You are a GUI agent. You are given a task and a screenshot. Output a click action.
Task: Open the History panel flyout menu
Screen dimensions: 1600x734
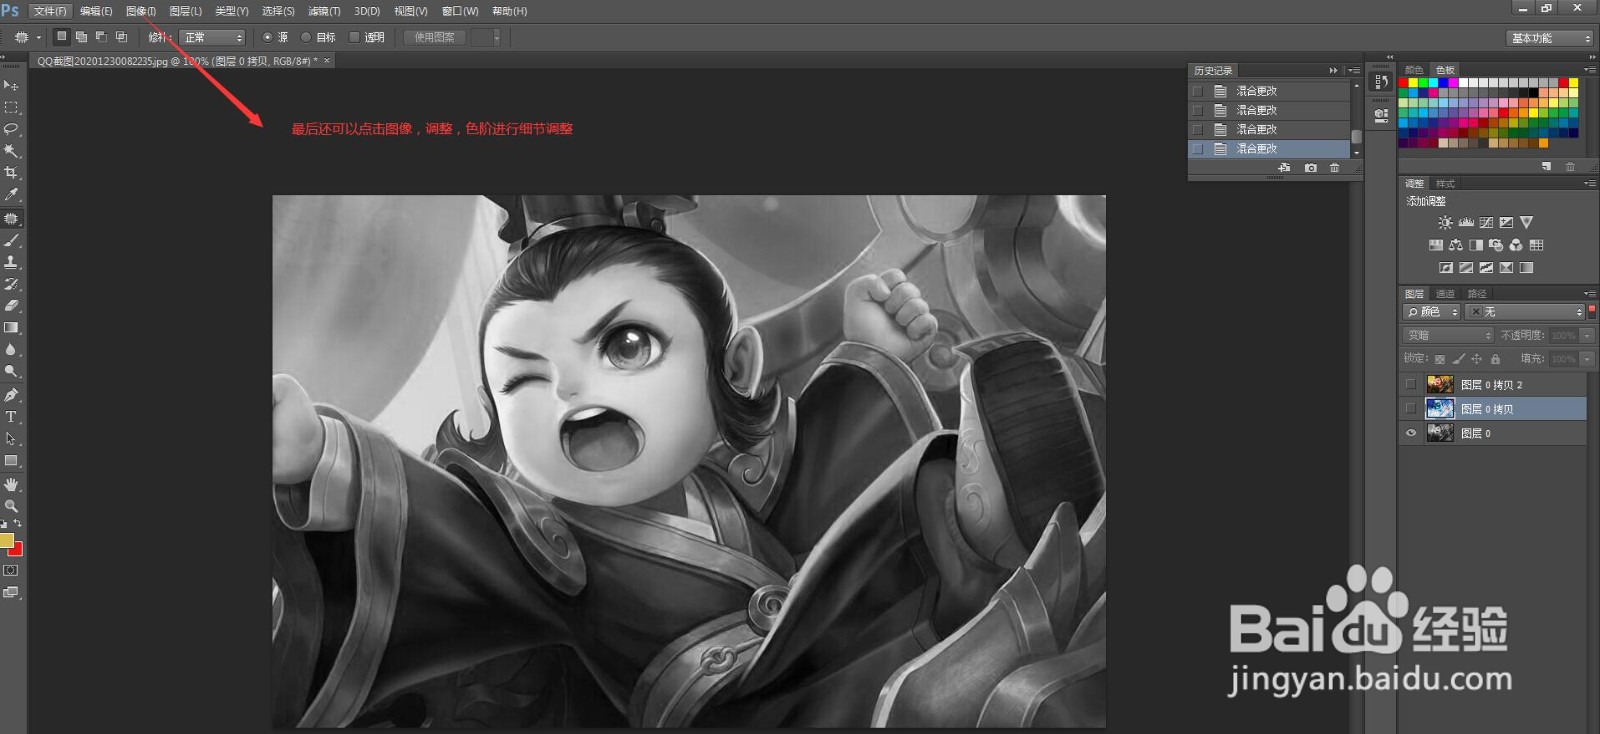(1353, 71)
